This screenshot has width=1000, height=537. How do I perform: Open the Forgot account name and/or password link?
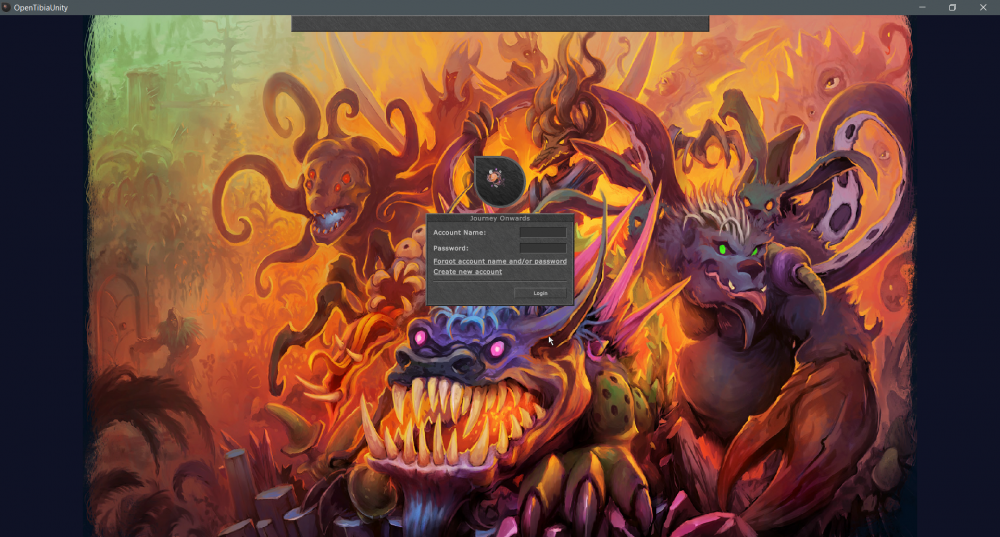(500, 261)
